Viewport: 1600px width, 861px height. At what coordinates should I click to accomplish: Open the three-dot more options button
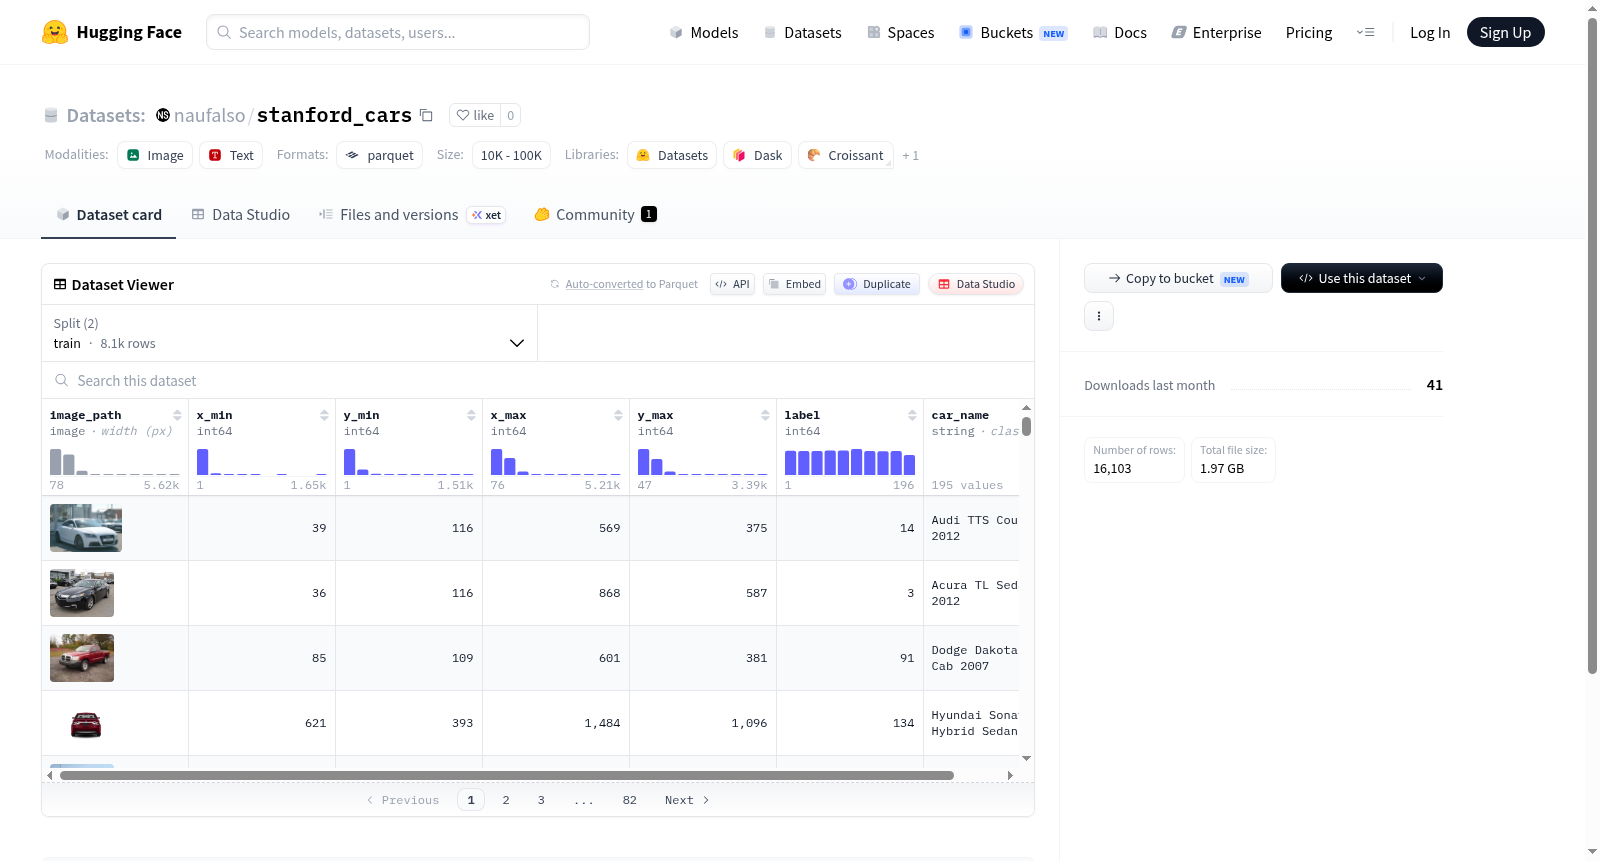1099,316
